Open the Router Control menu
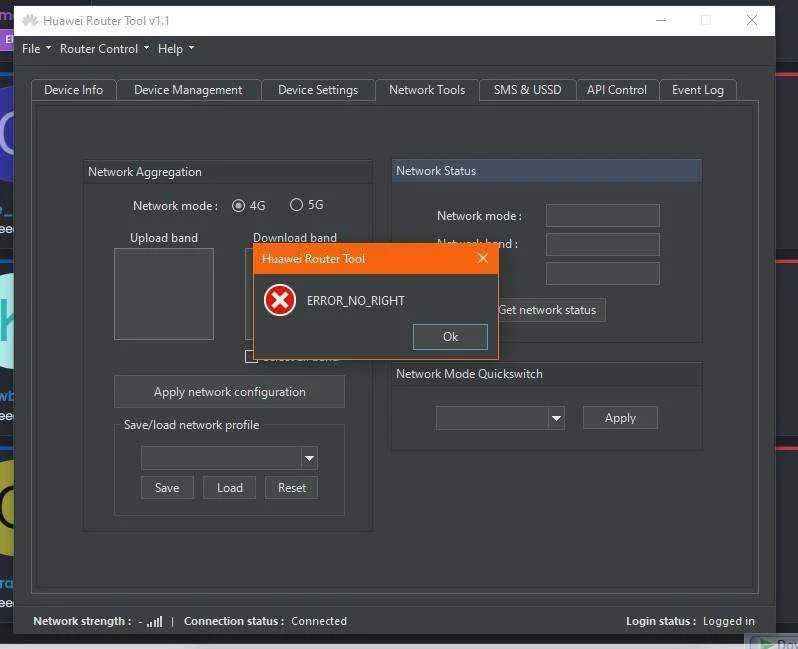The height and width of the screenshot is (649, 798). coord(104,49)
